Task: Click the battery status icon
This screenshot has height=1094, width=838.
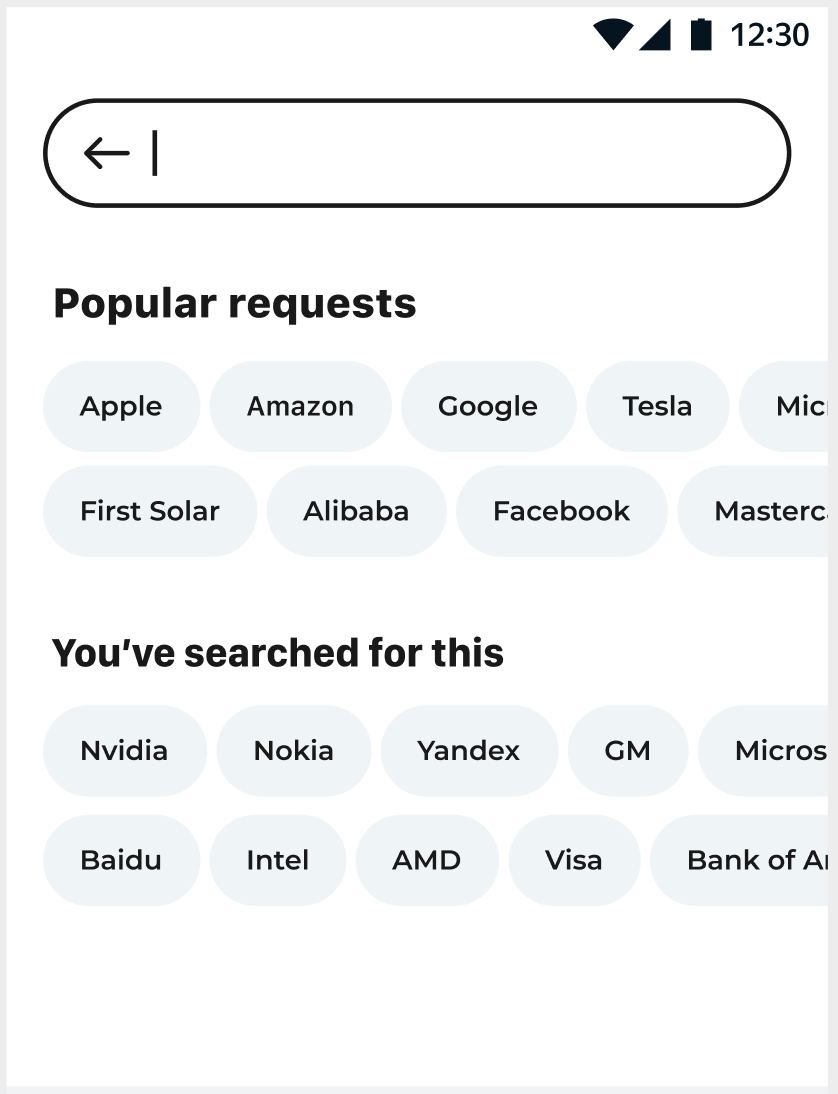Action: click(x=701, y=34)
